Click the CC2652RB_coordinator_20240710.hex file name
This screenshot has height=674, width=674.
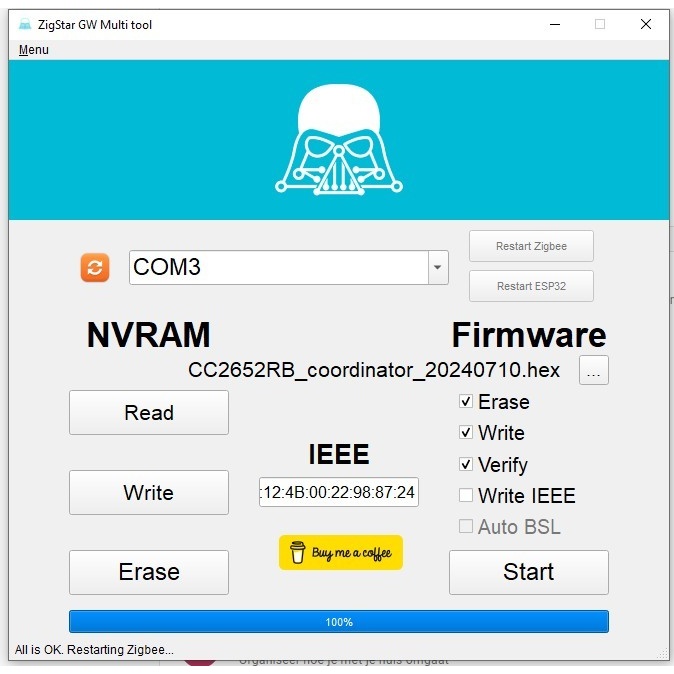coord(374,370)
